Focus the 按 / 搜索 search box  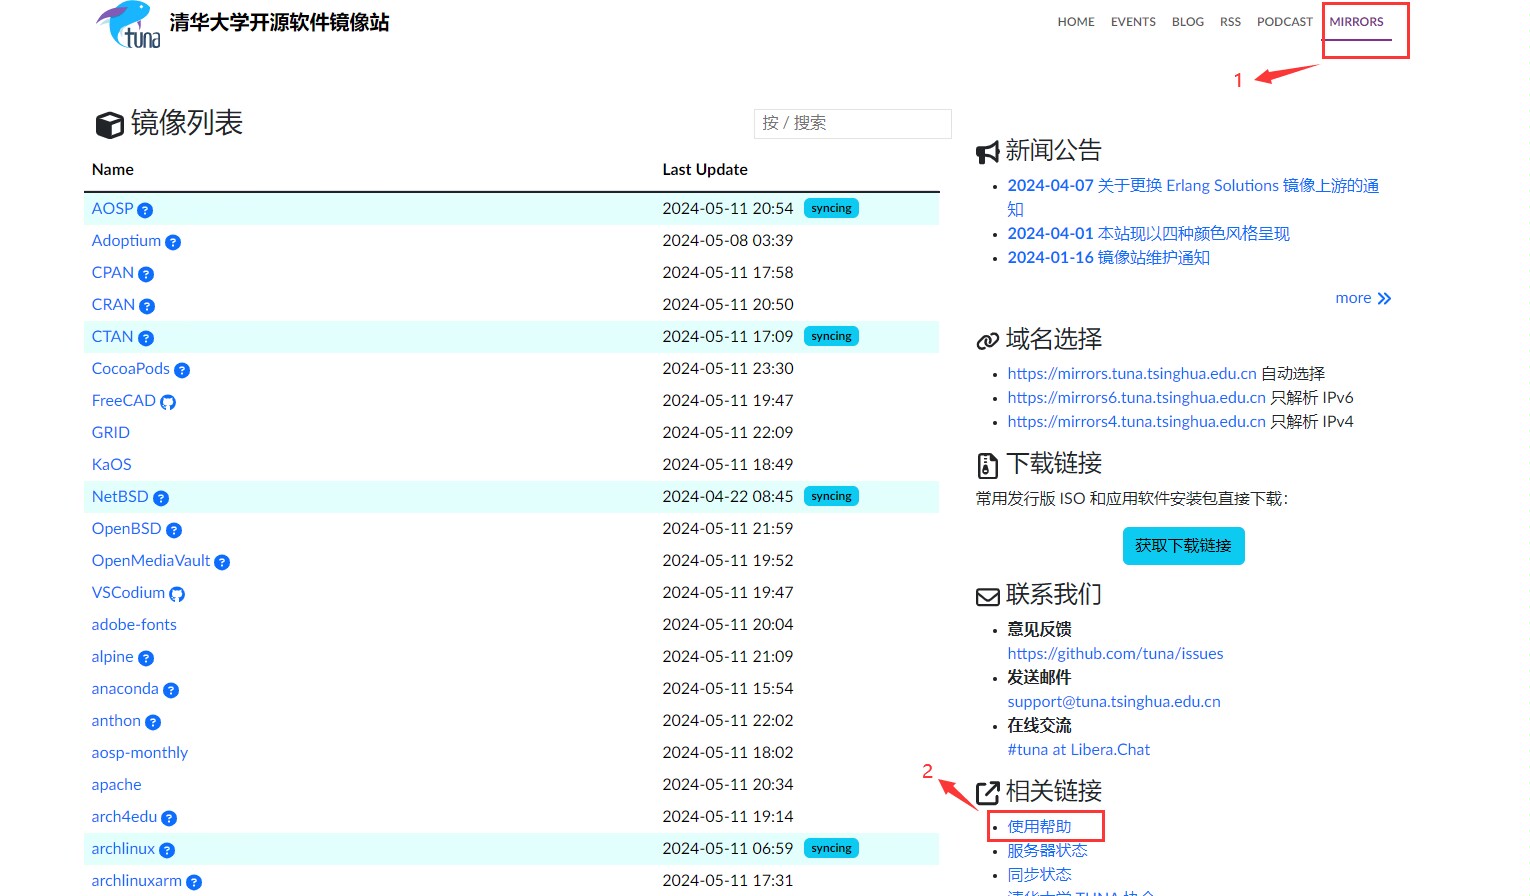pos(852,123)
